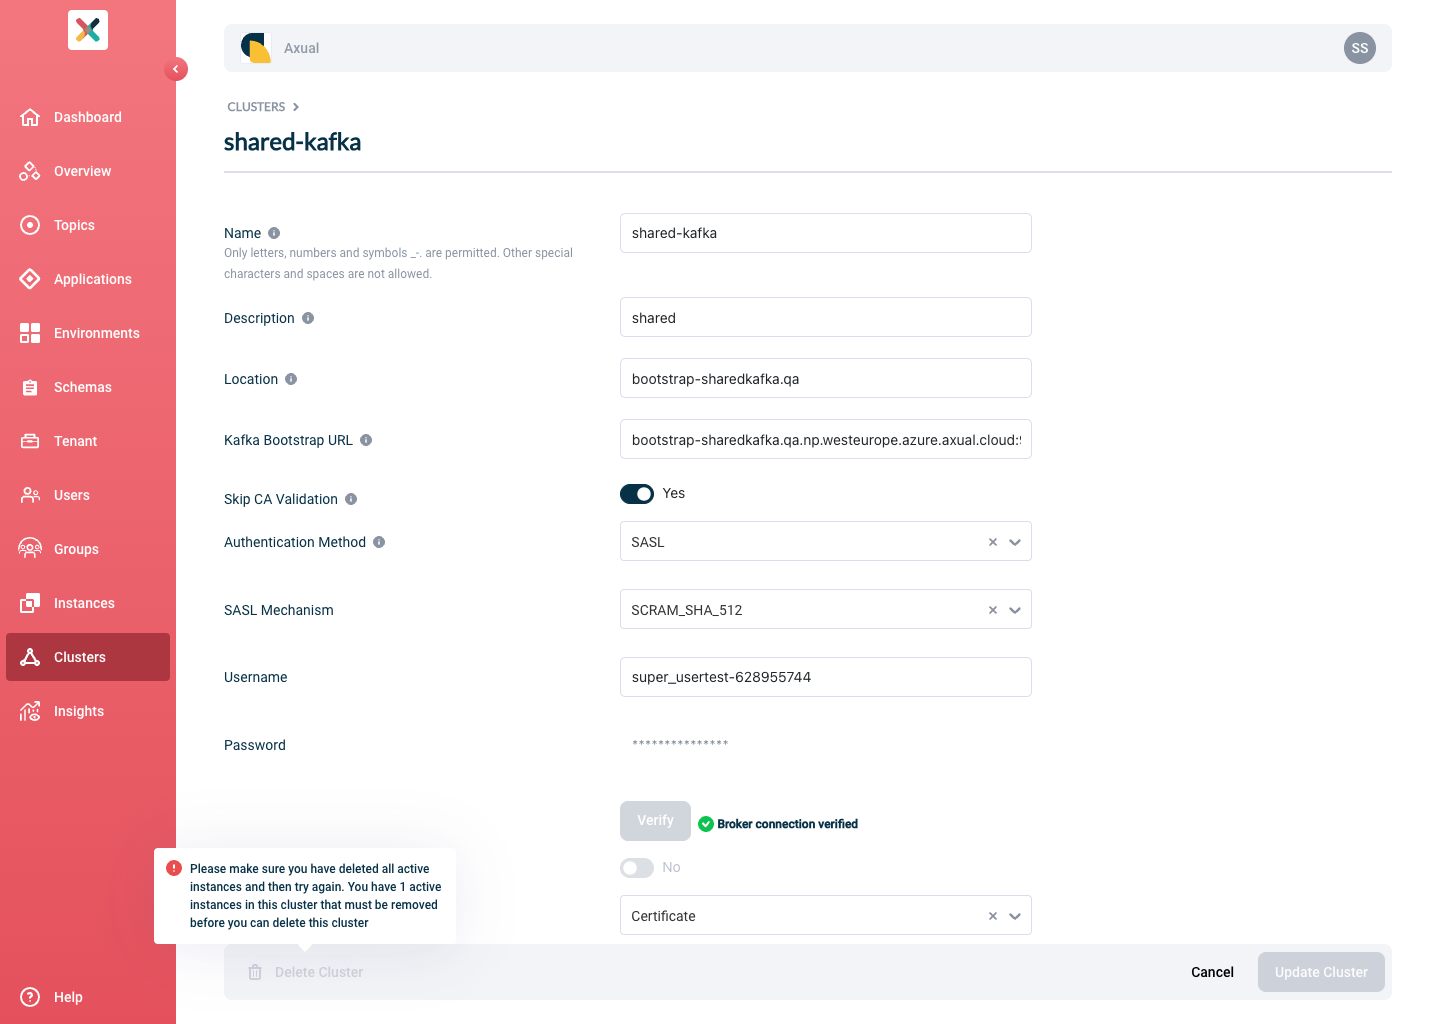Open the SCRAM_SHA_512 mechanism combo box
1440x1024 pixels.
(826, 609)
